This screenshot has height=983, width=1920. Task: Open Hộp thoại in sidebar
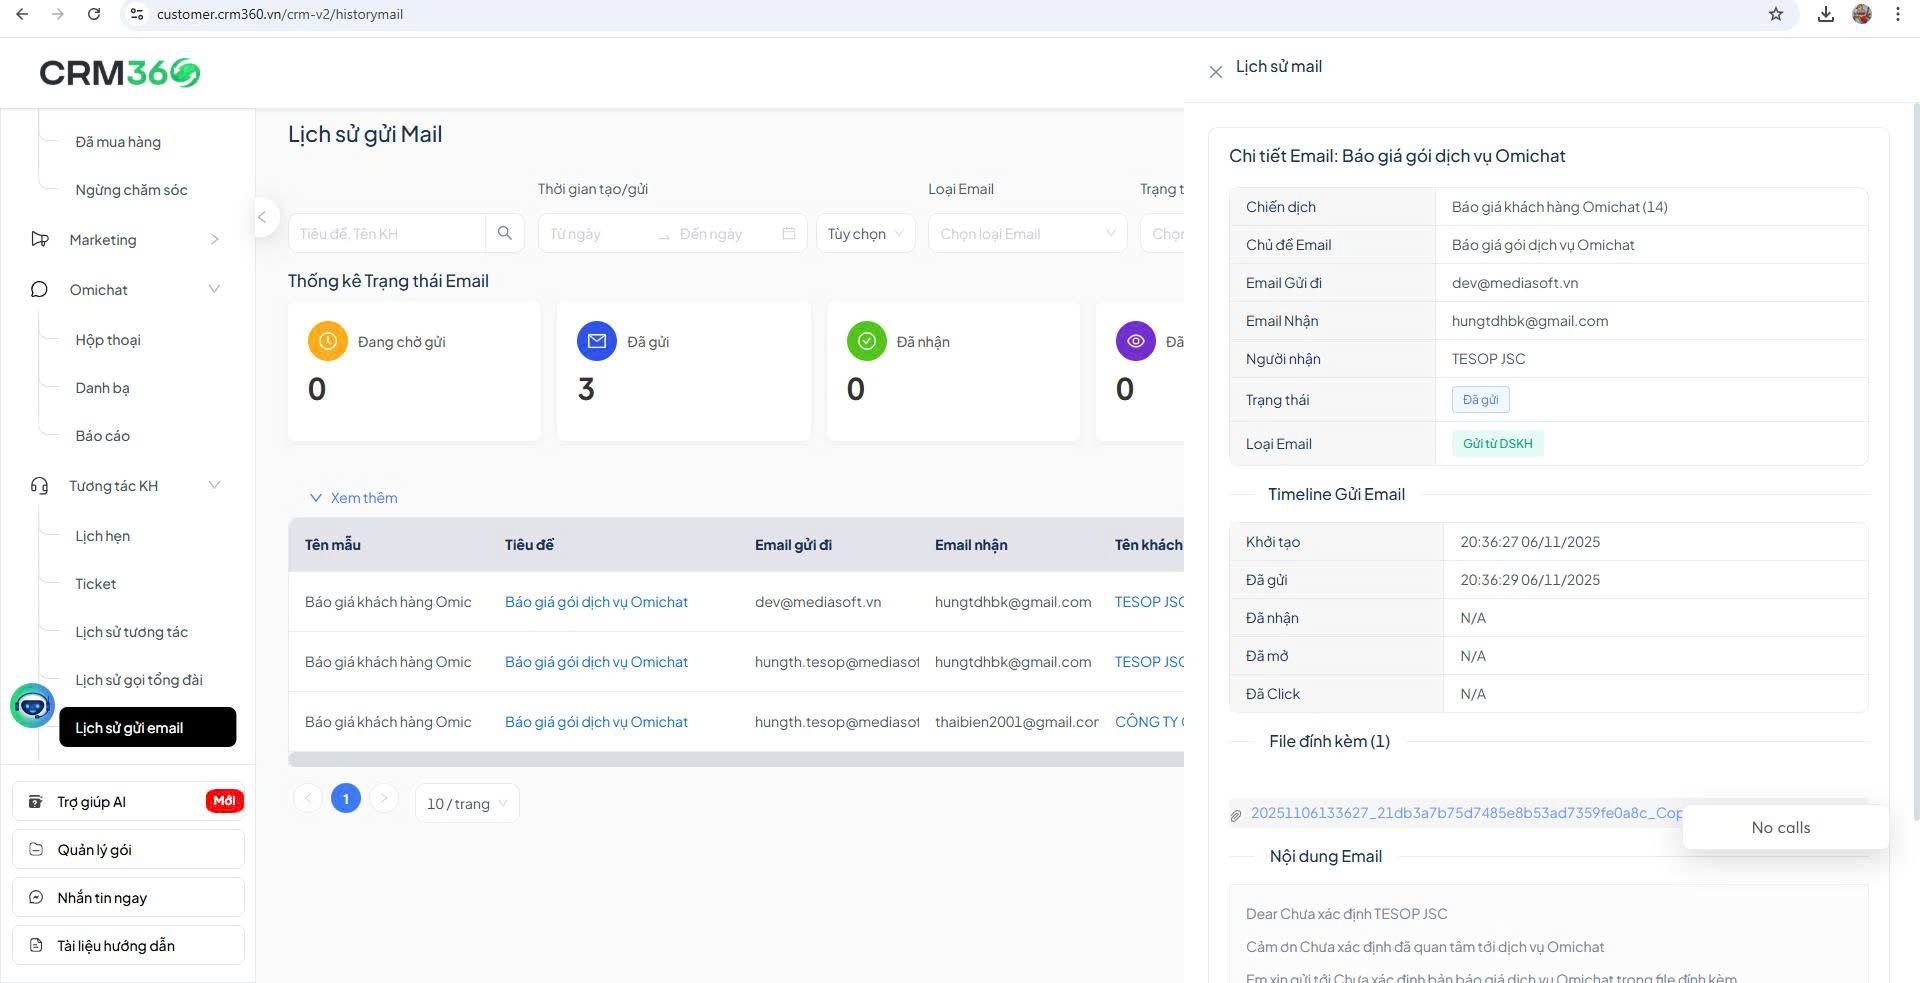108,340
